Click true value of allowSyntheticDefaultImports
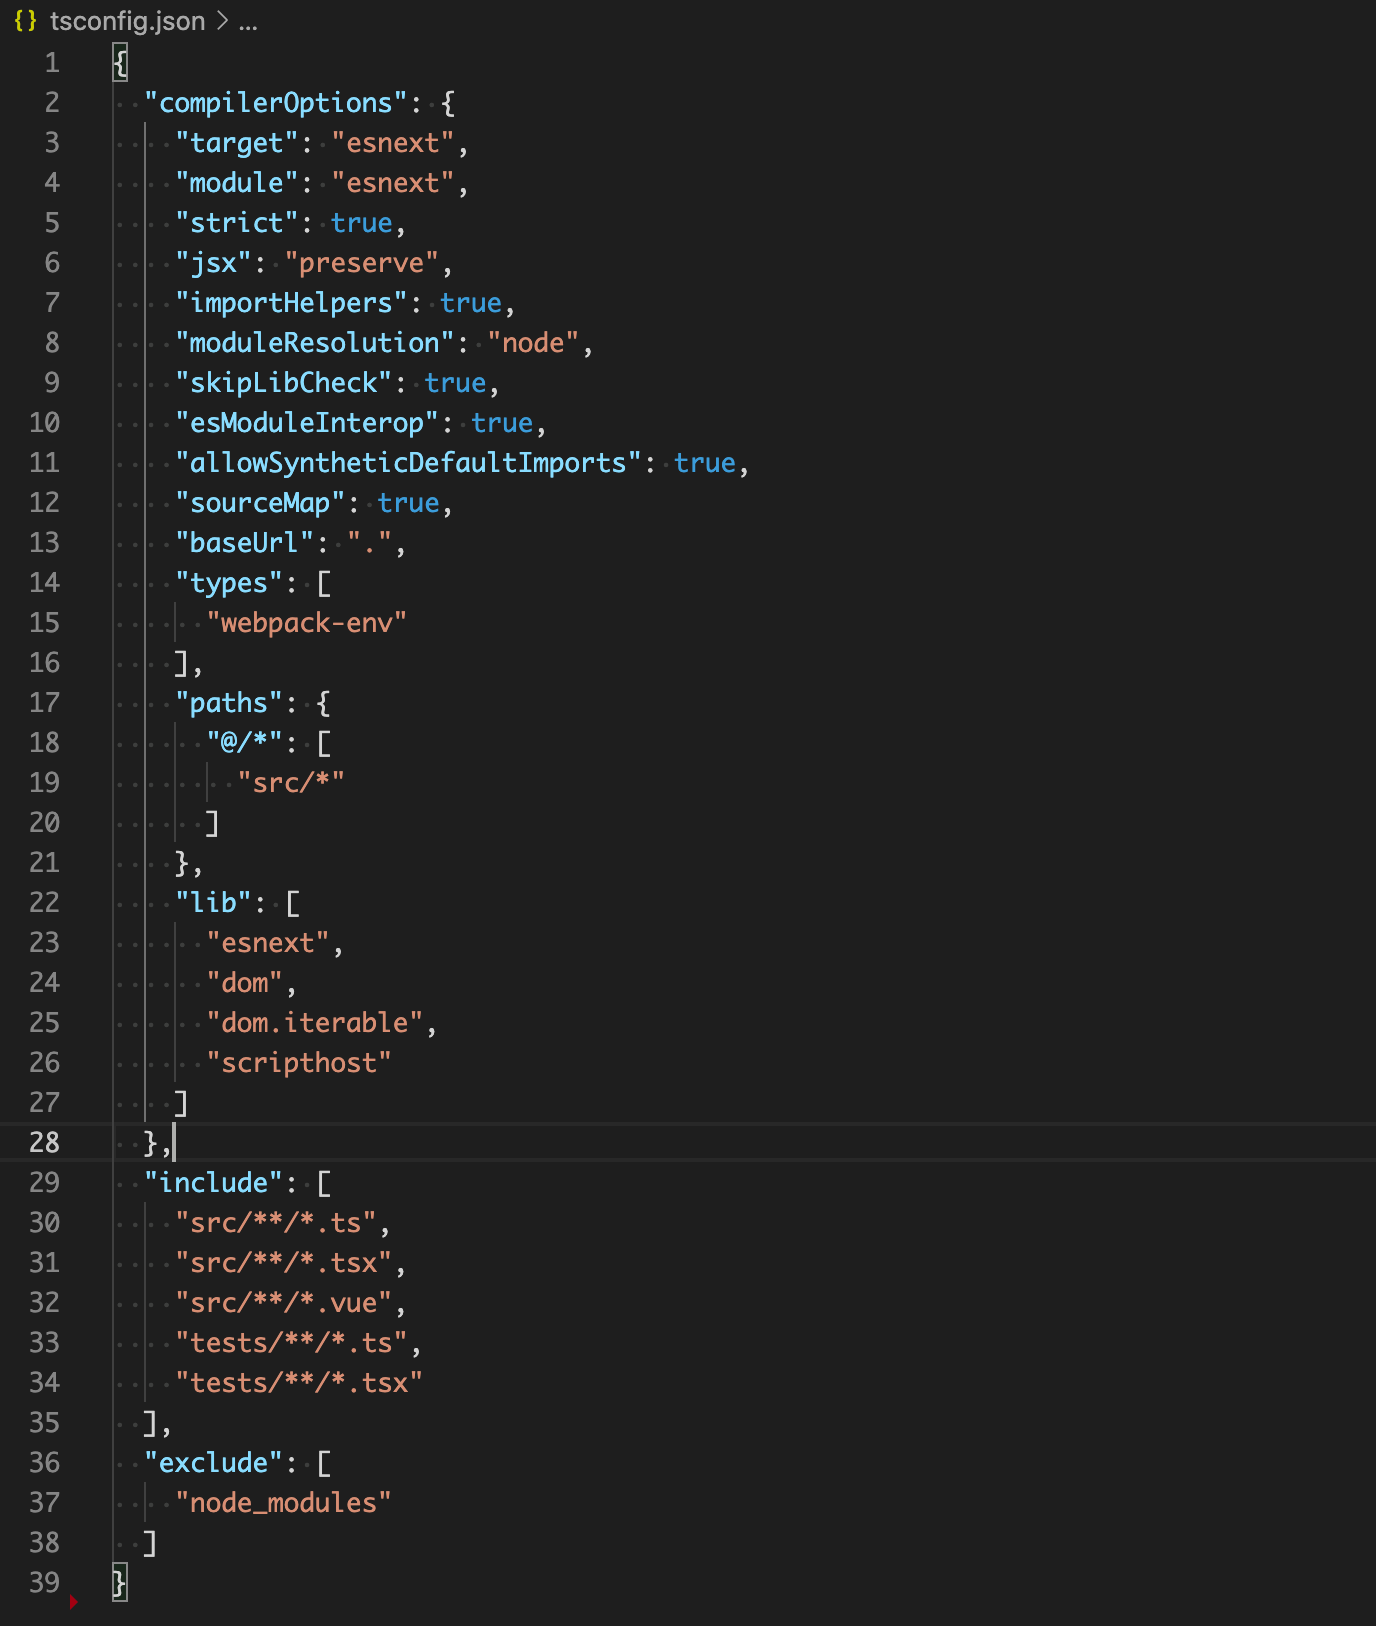The height and width of the screenshot is (1626, 1376). click(x=704, y=463)
